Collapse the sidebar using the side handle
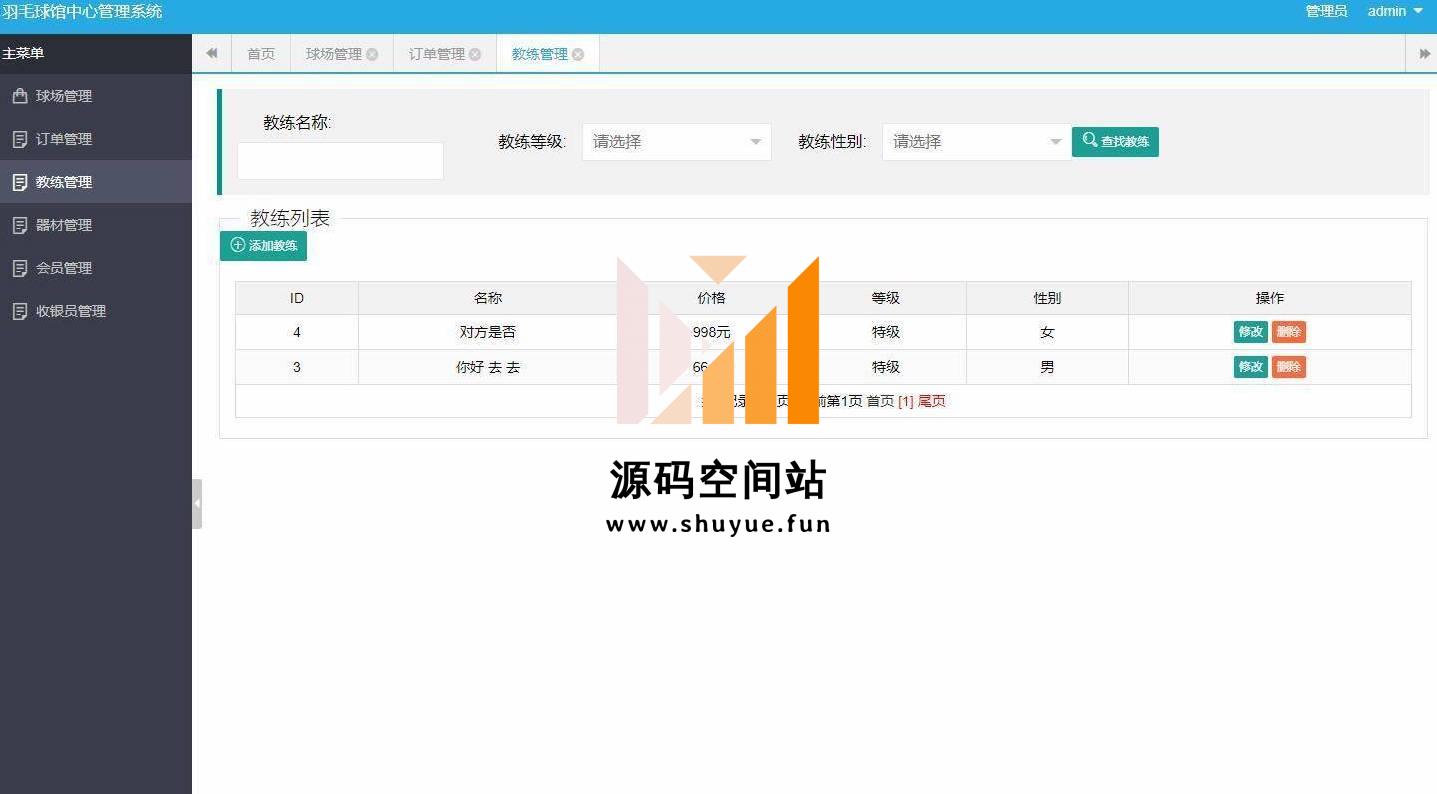1437x794 pixels. pyautogui.click(x=197, y=503)
